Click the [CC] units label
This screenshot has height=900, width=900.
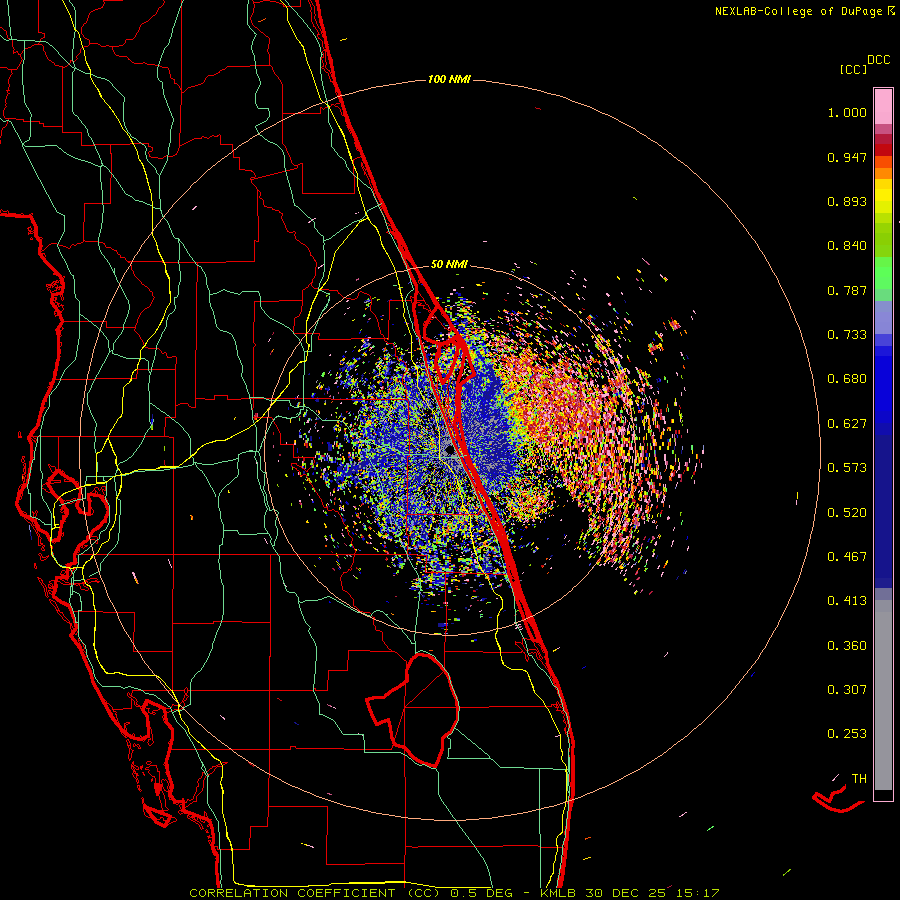(854, 69)
